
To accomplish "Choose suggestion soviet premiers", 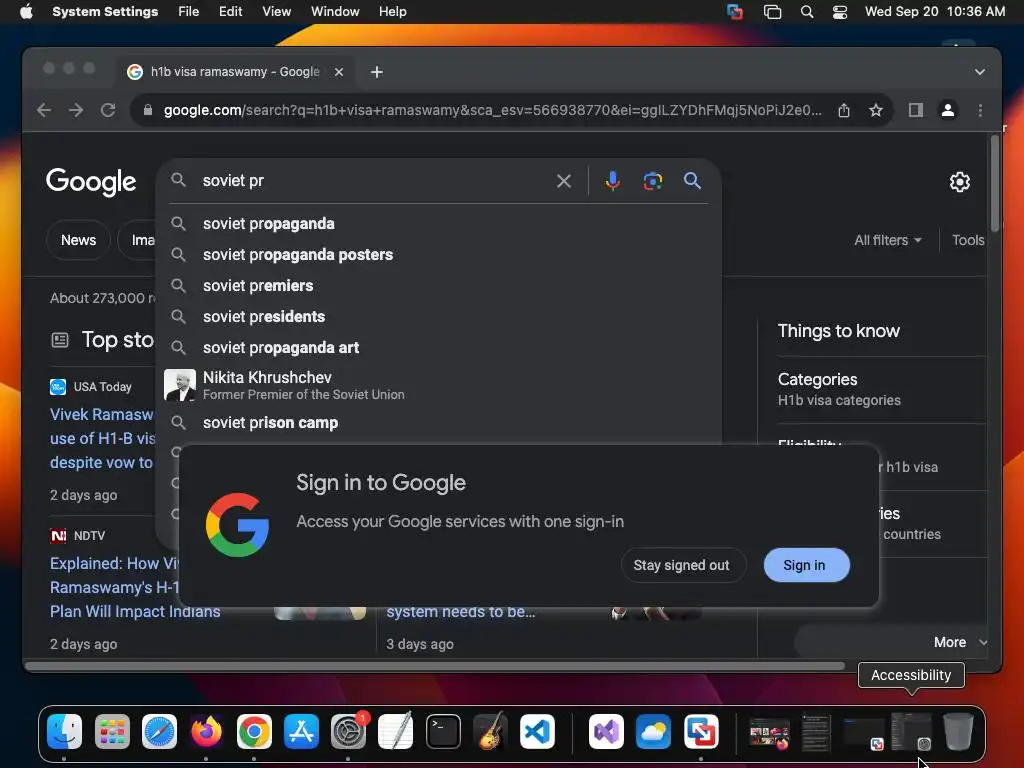I will 438,285.
